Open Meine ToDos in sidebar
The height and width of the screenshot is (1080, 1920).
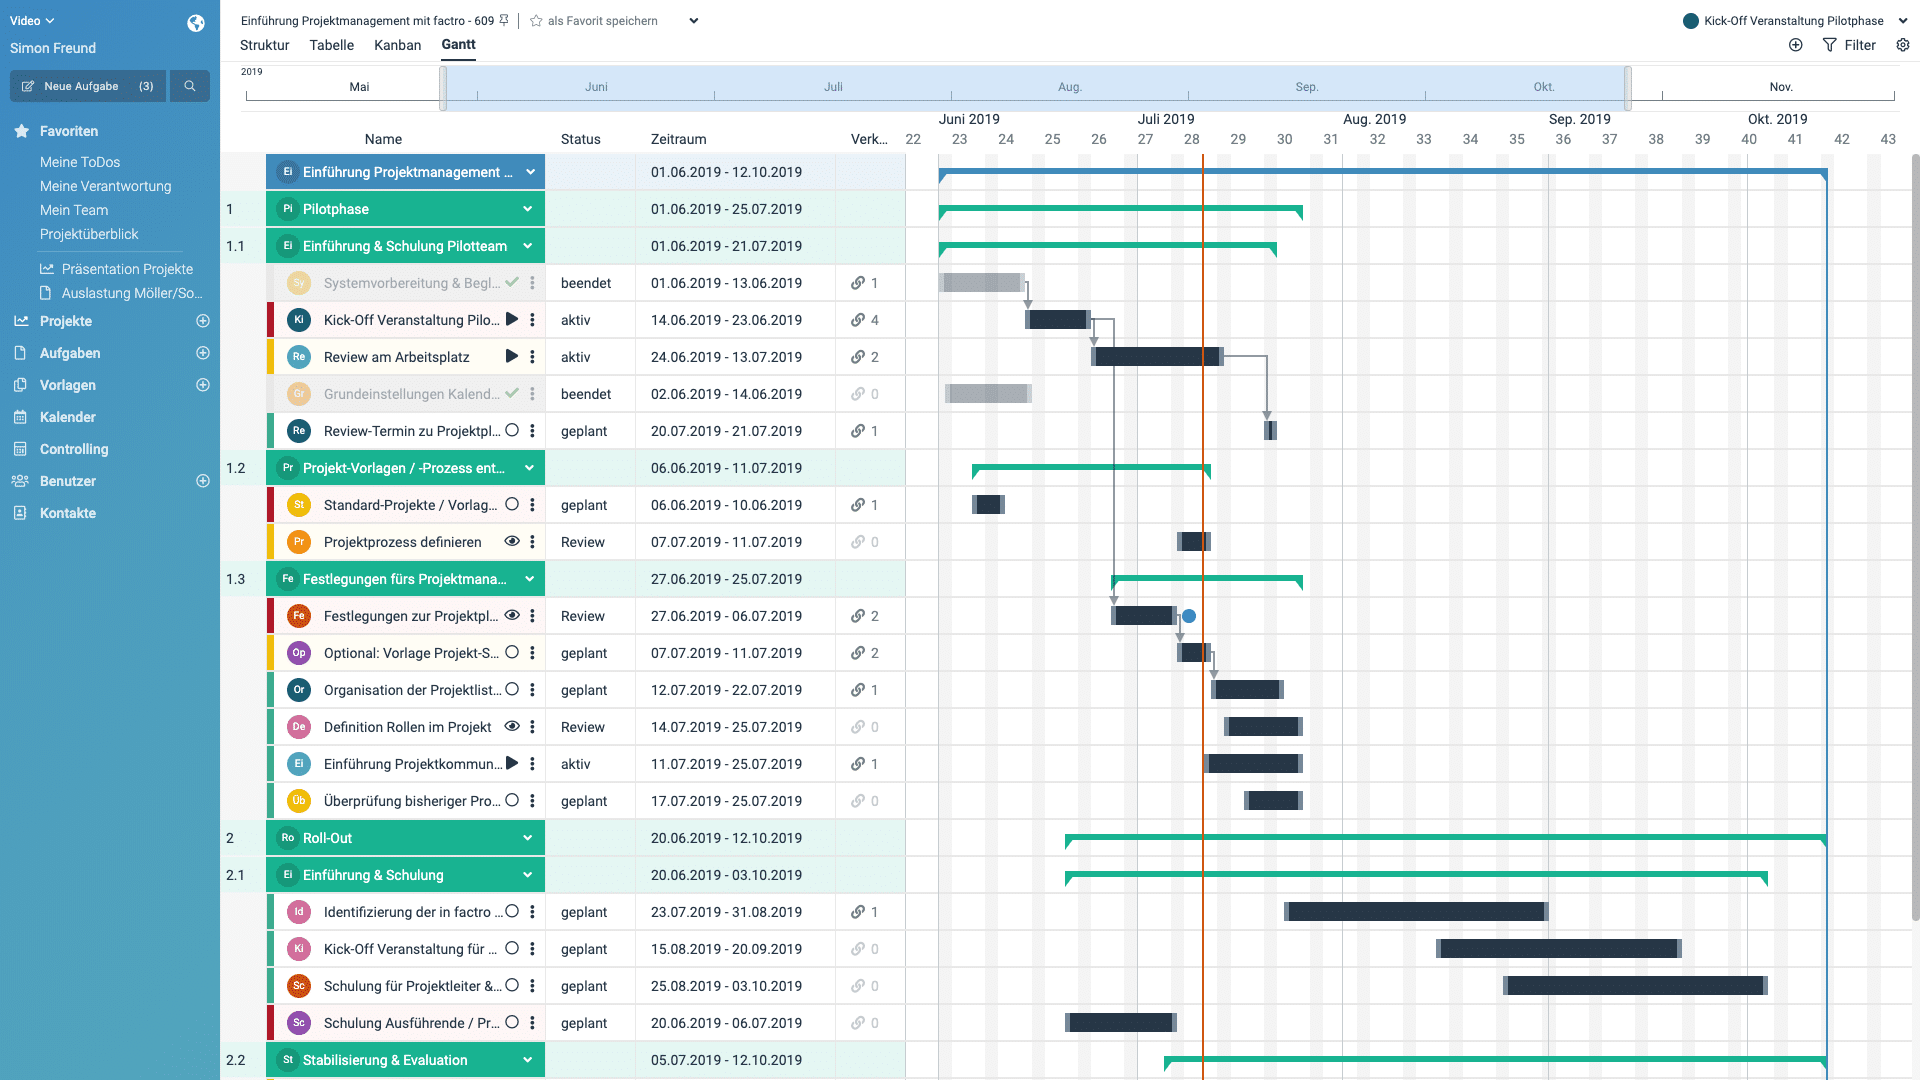(x=80, y=162)
